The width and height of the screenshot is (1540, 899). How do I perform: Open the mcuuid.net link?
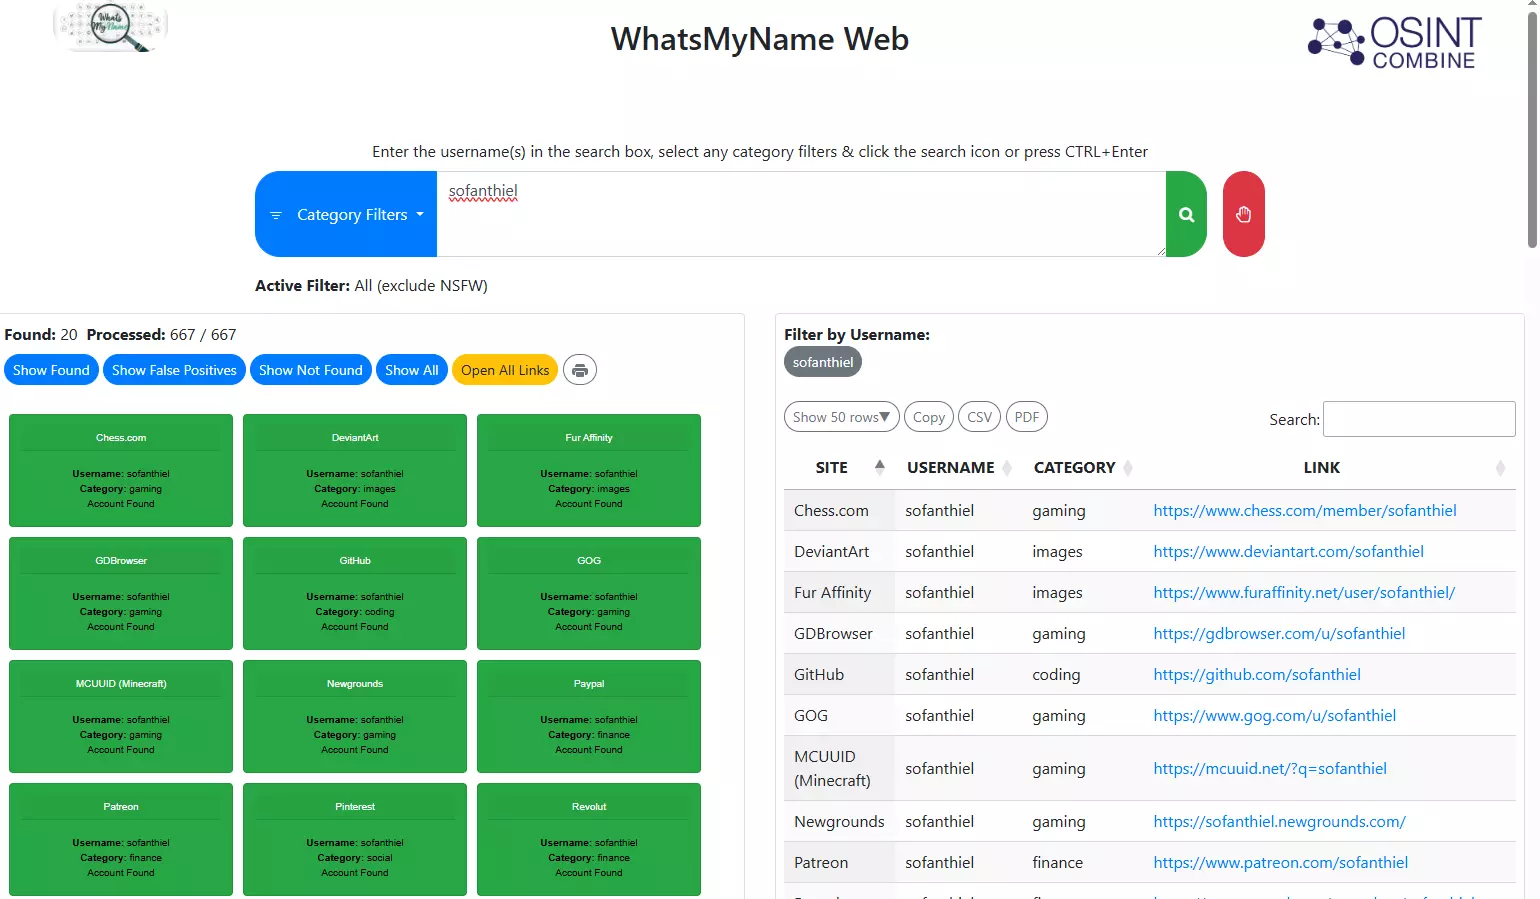[1270, 768]
